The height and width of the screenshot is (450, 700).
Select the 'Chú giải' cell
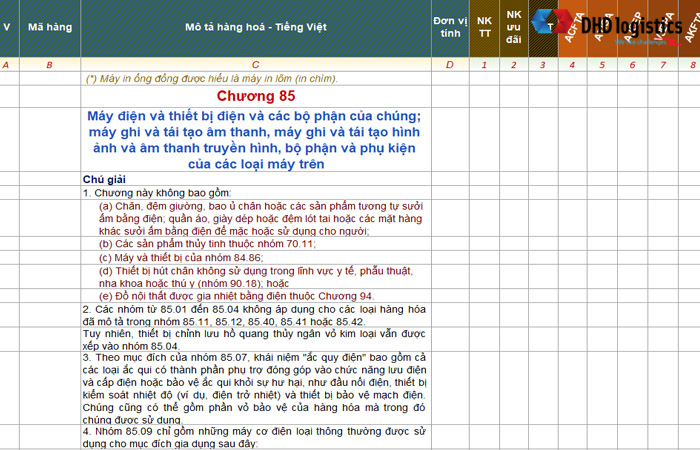256,179
